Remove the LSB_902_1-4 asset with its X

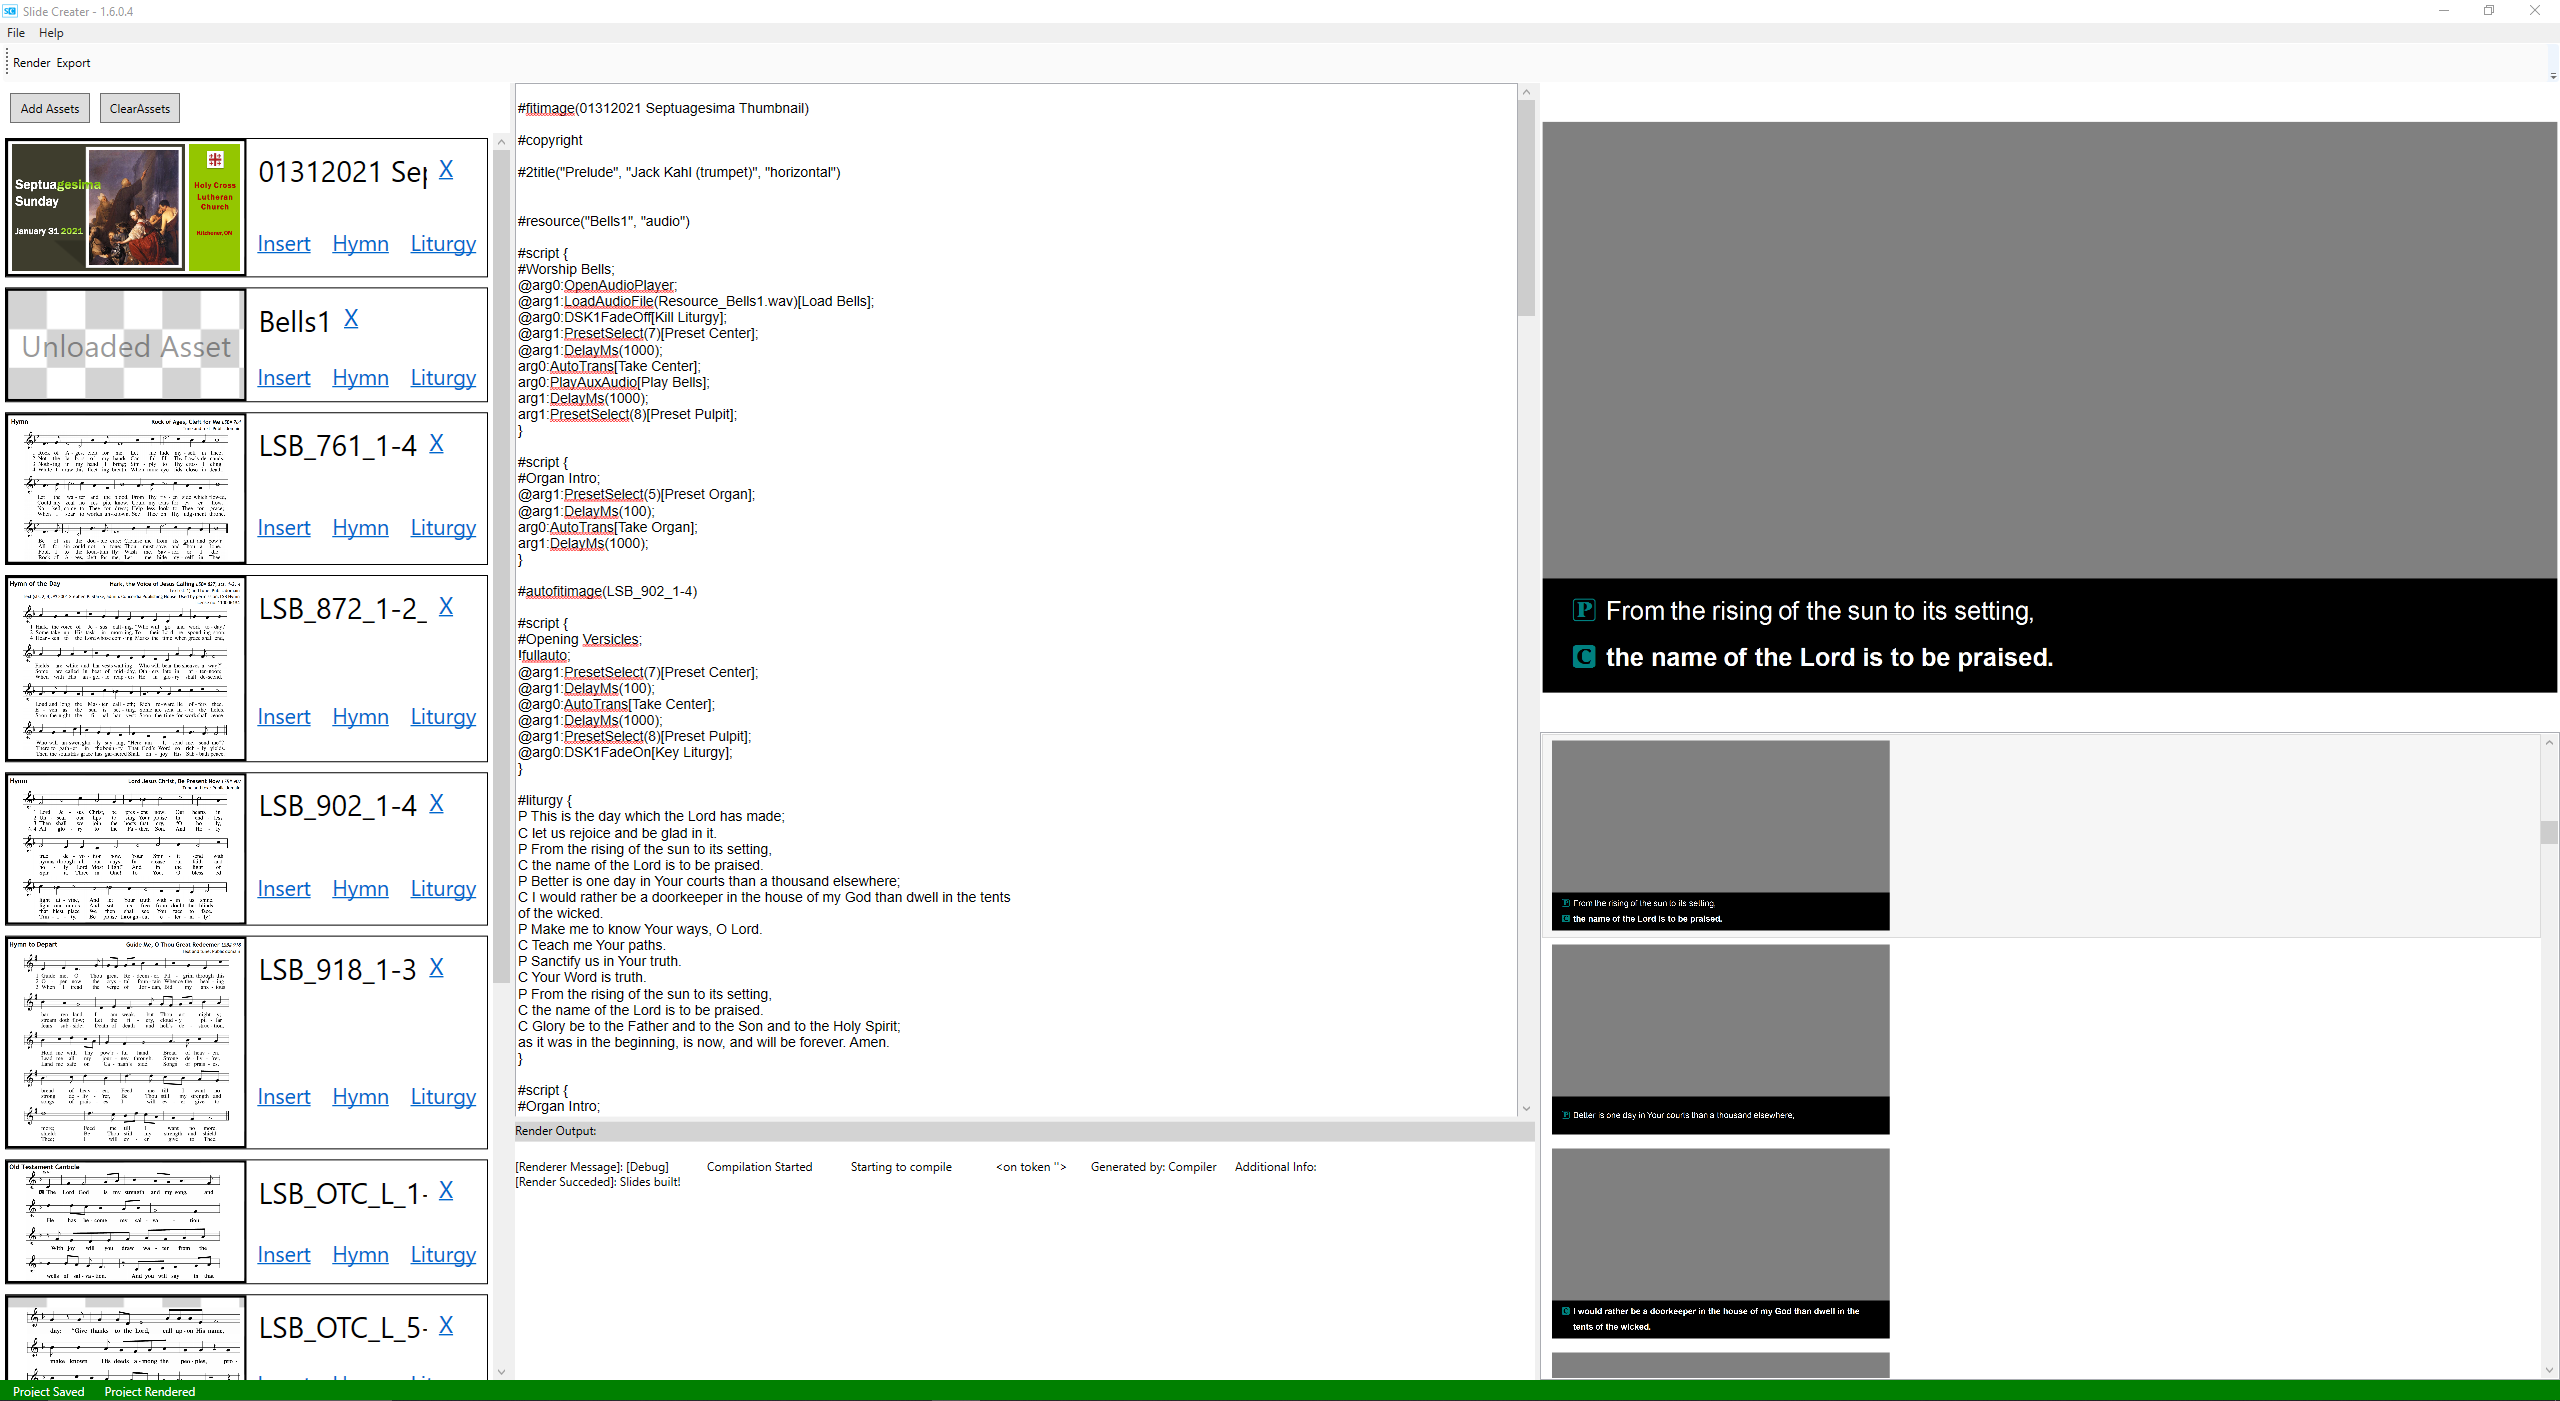coord(436,803)
